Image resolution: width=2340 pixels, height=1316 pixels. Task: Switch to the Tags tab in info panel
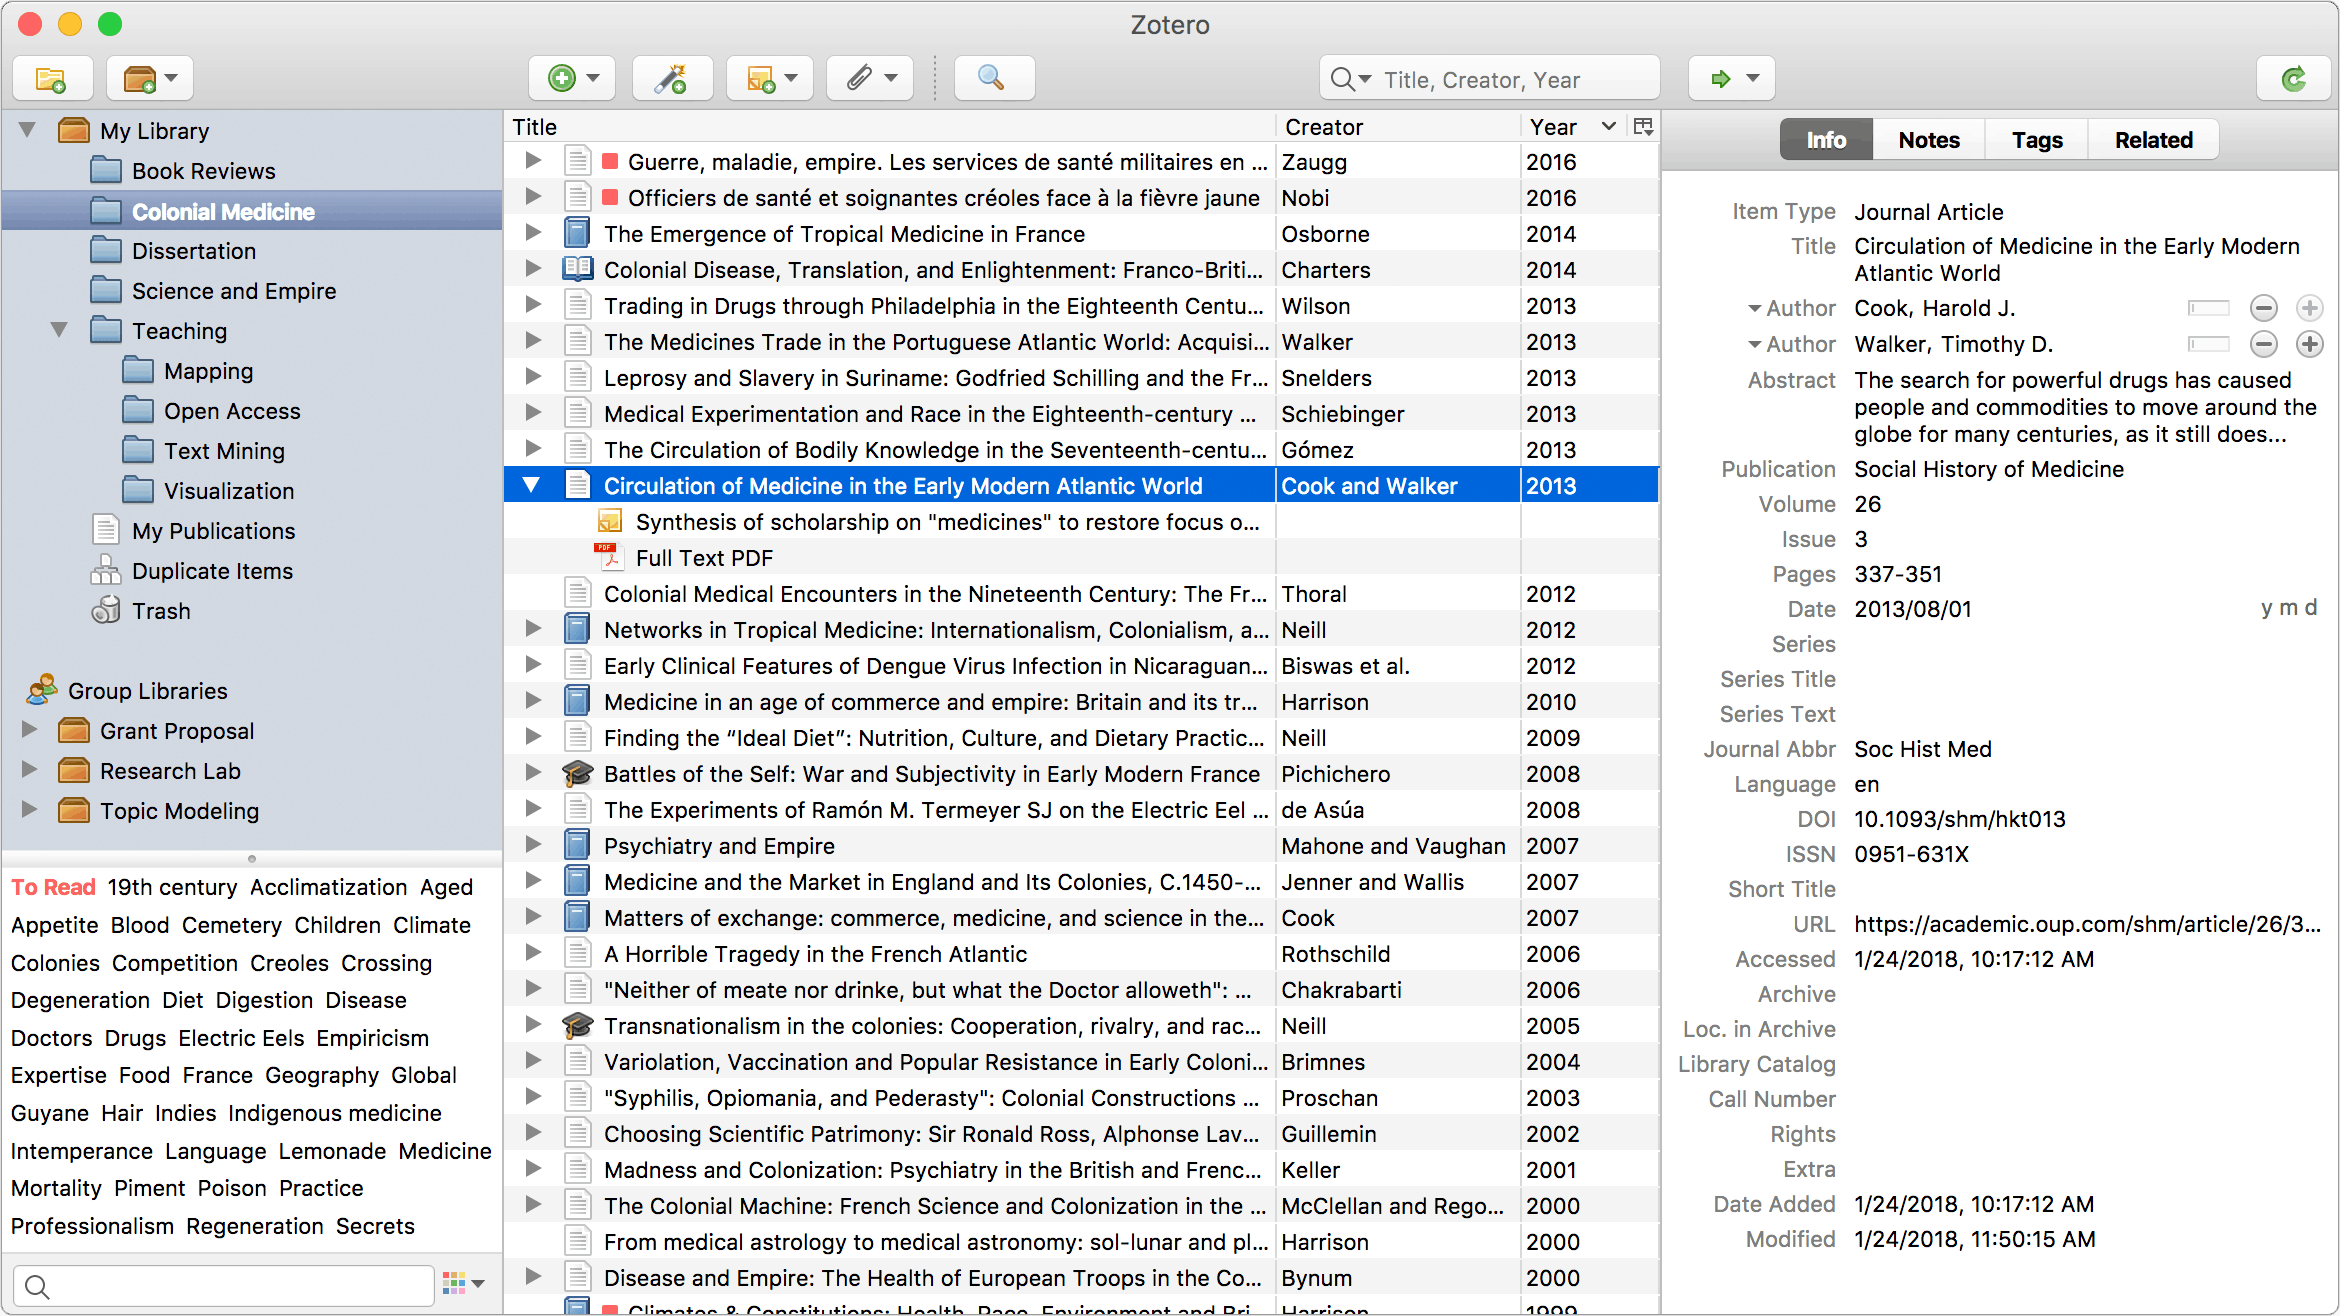(2036, 140)
